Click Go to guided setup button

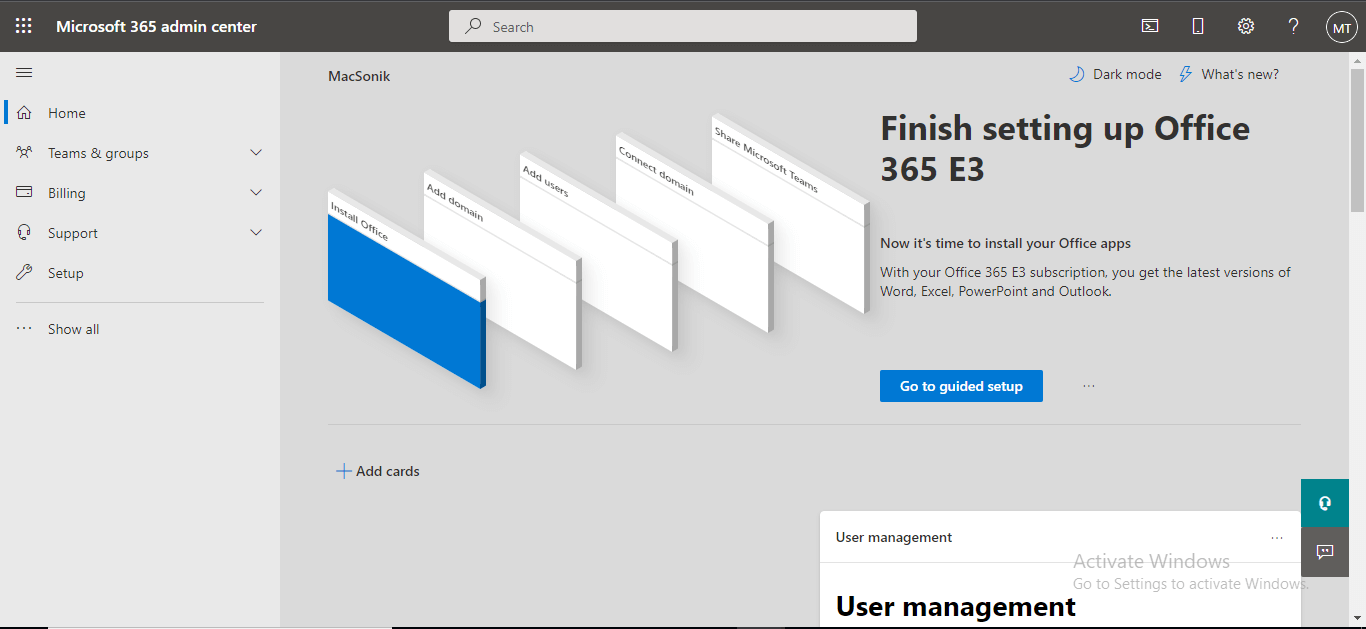961,386
